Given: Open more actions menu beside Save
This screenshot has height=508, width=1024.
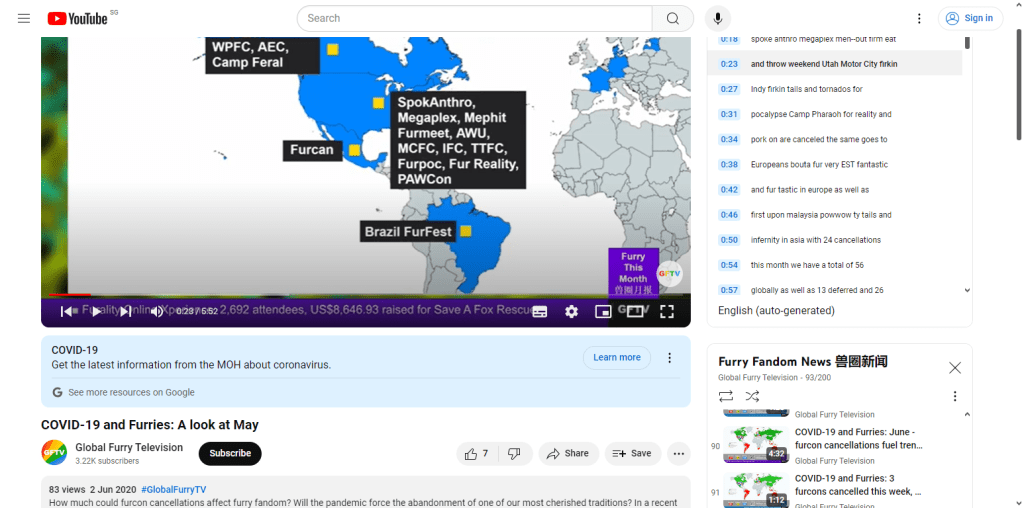Looking at the screenshot, I should pos(679,453).
